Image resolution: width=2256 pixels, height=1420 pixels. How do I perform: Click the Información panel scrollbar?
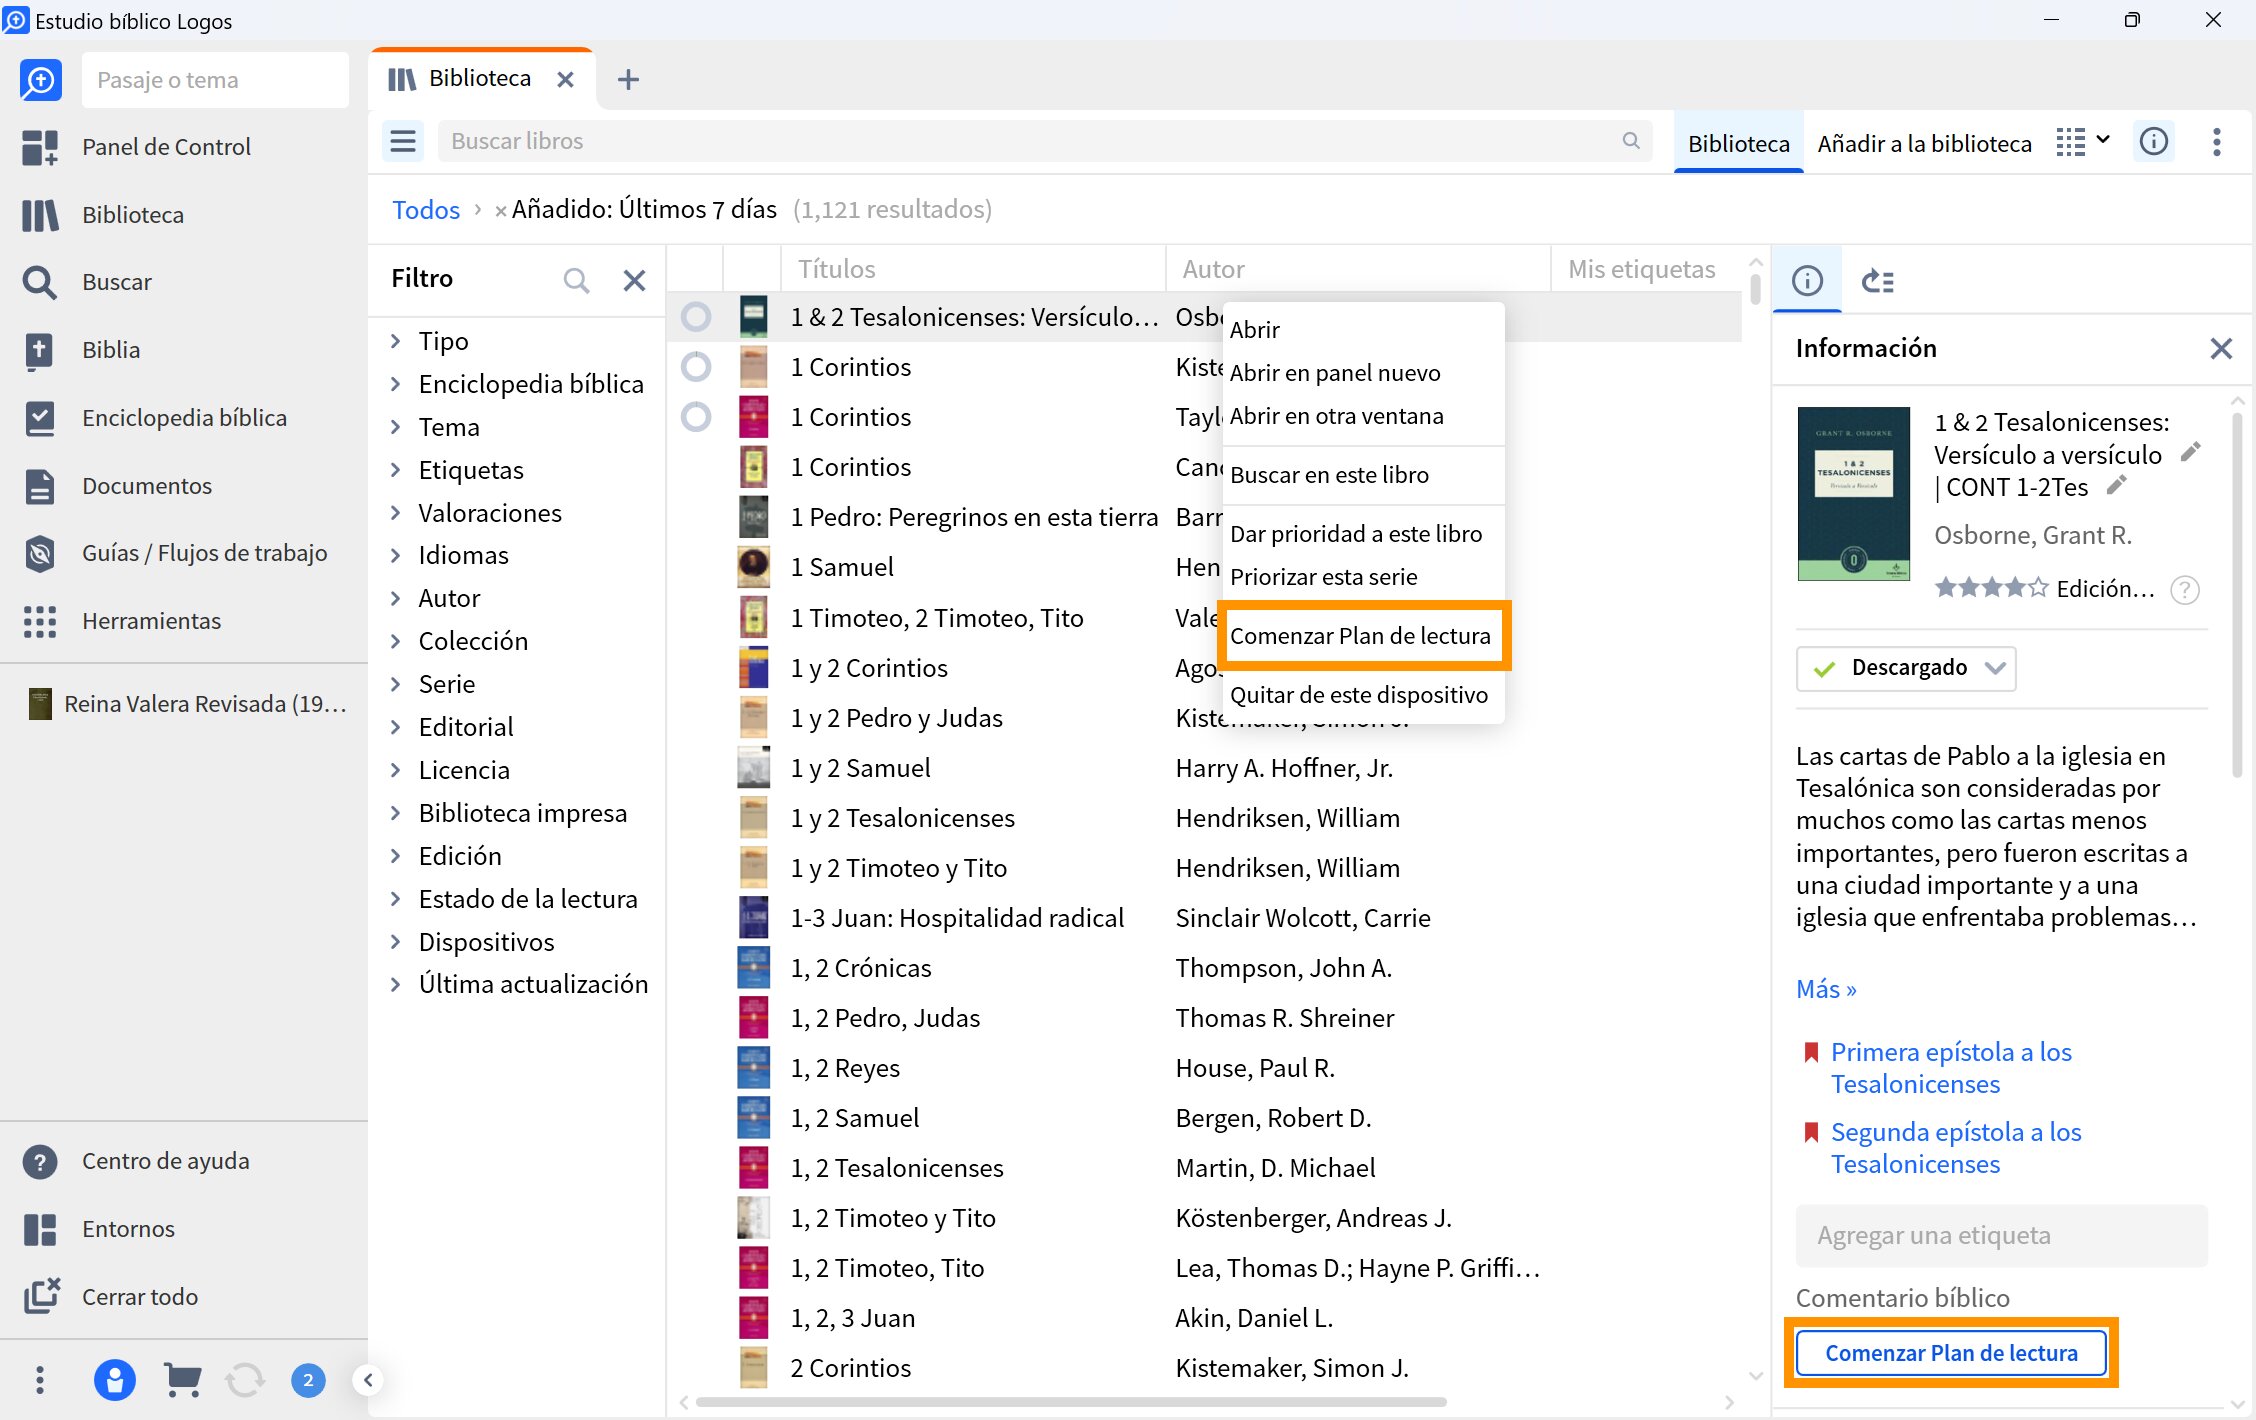pyautogui.click(x=2238, y=595)
